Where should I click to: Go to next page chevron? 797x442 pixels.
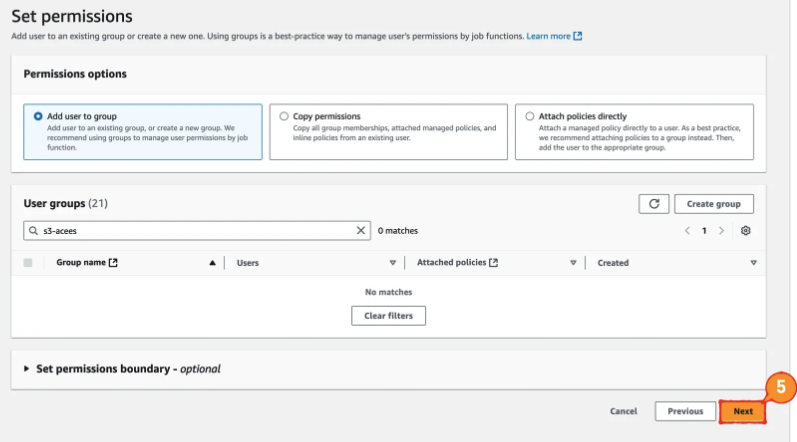click(x=722, y=230)
